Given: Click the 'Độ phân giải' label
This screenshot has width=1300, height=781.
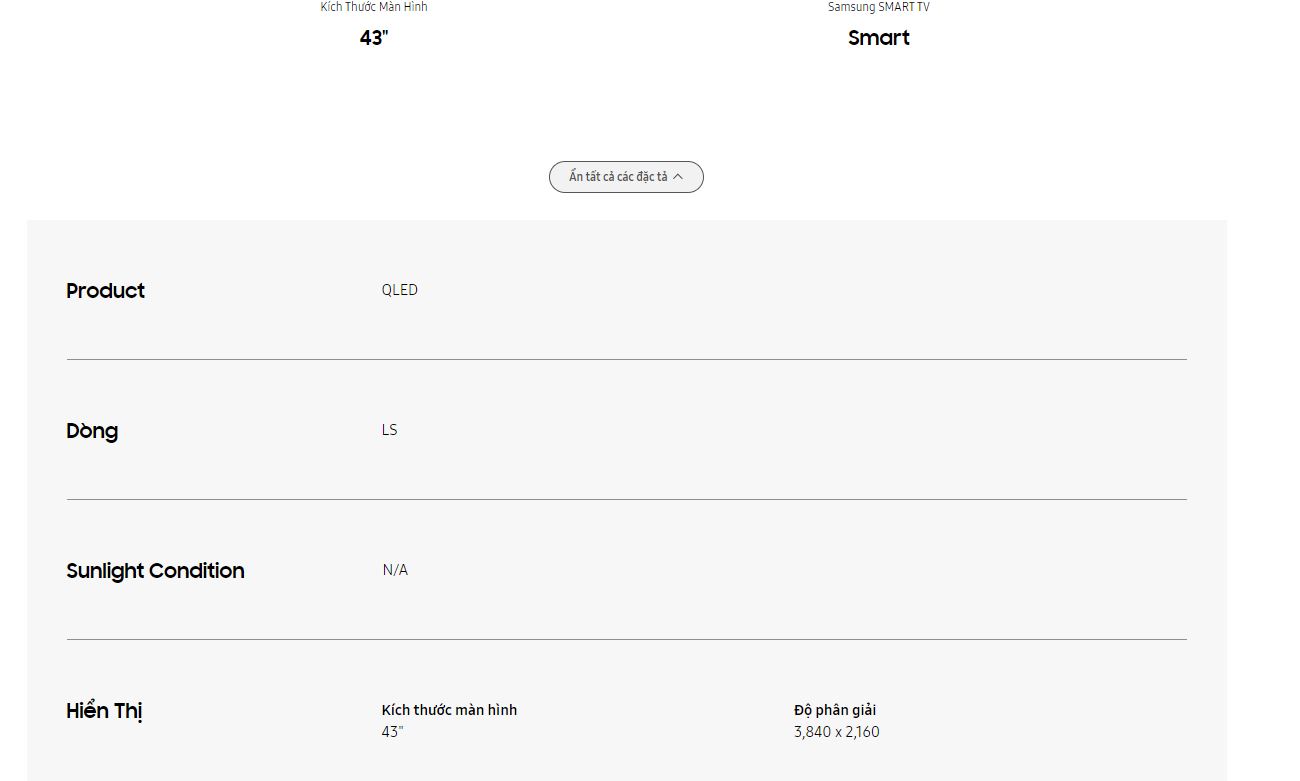Looking at the screenshot, I should click(x=835, y=710).
